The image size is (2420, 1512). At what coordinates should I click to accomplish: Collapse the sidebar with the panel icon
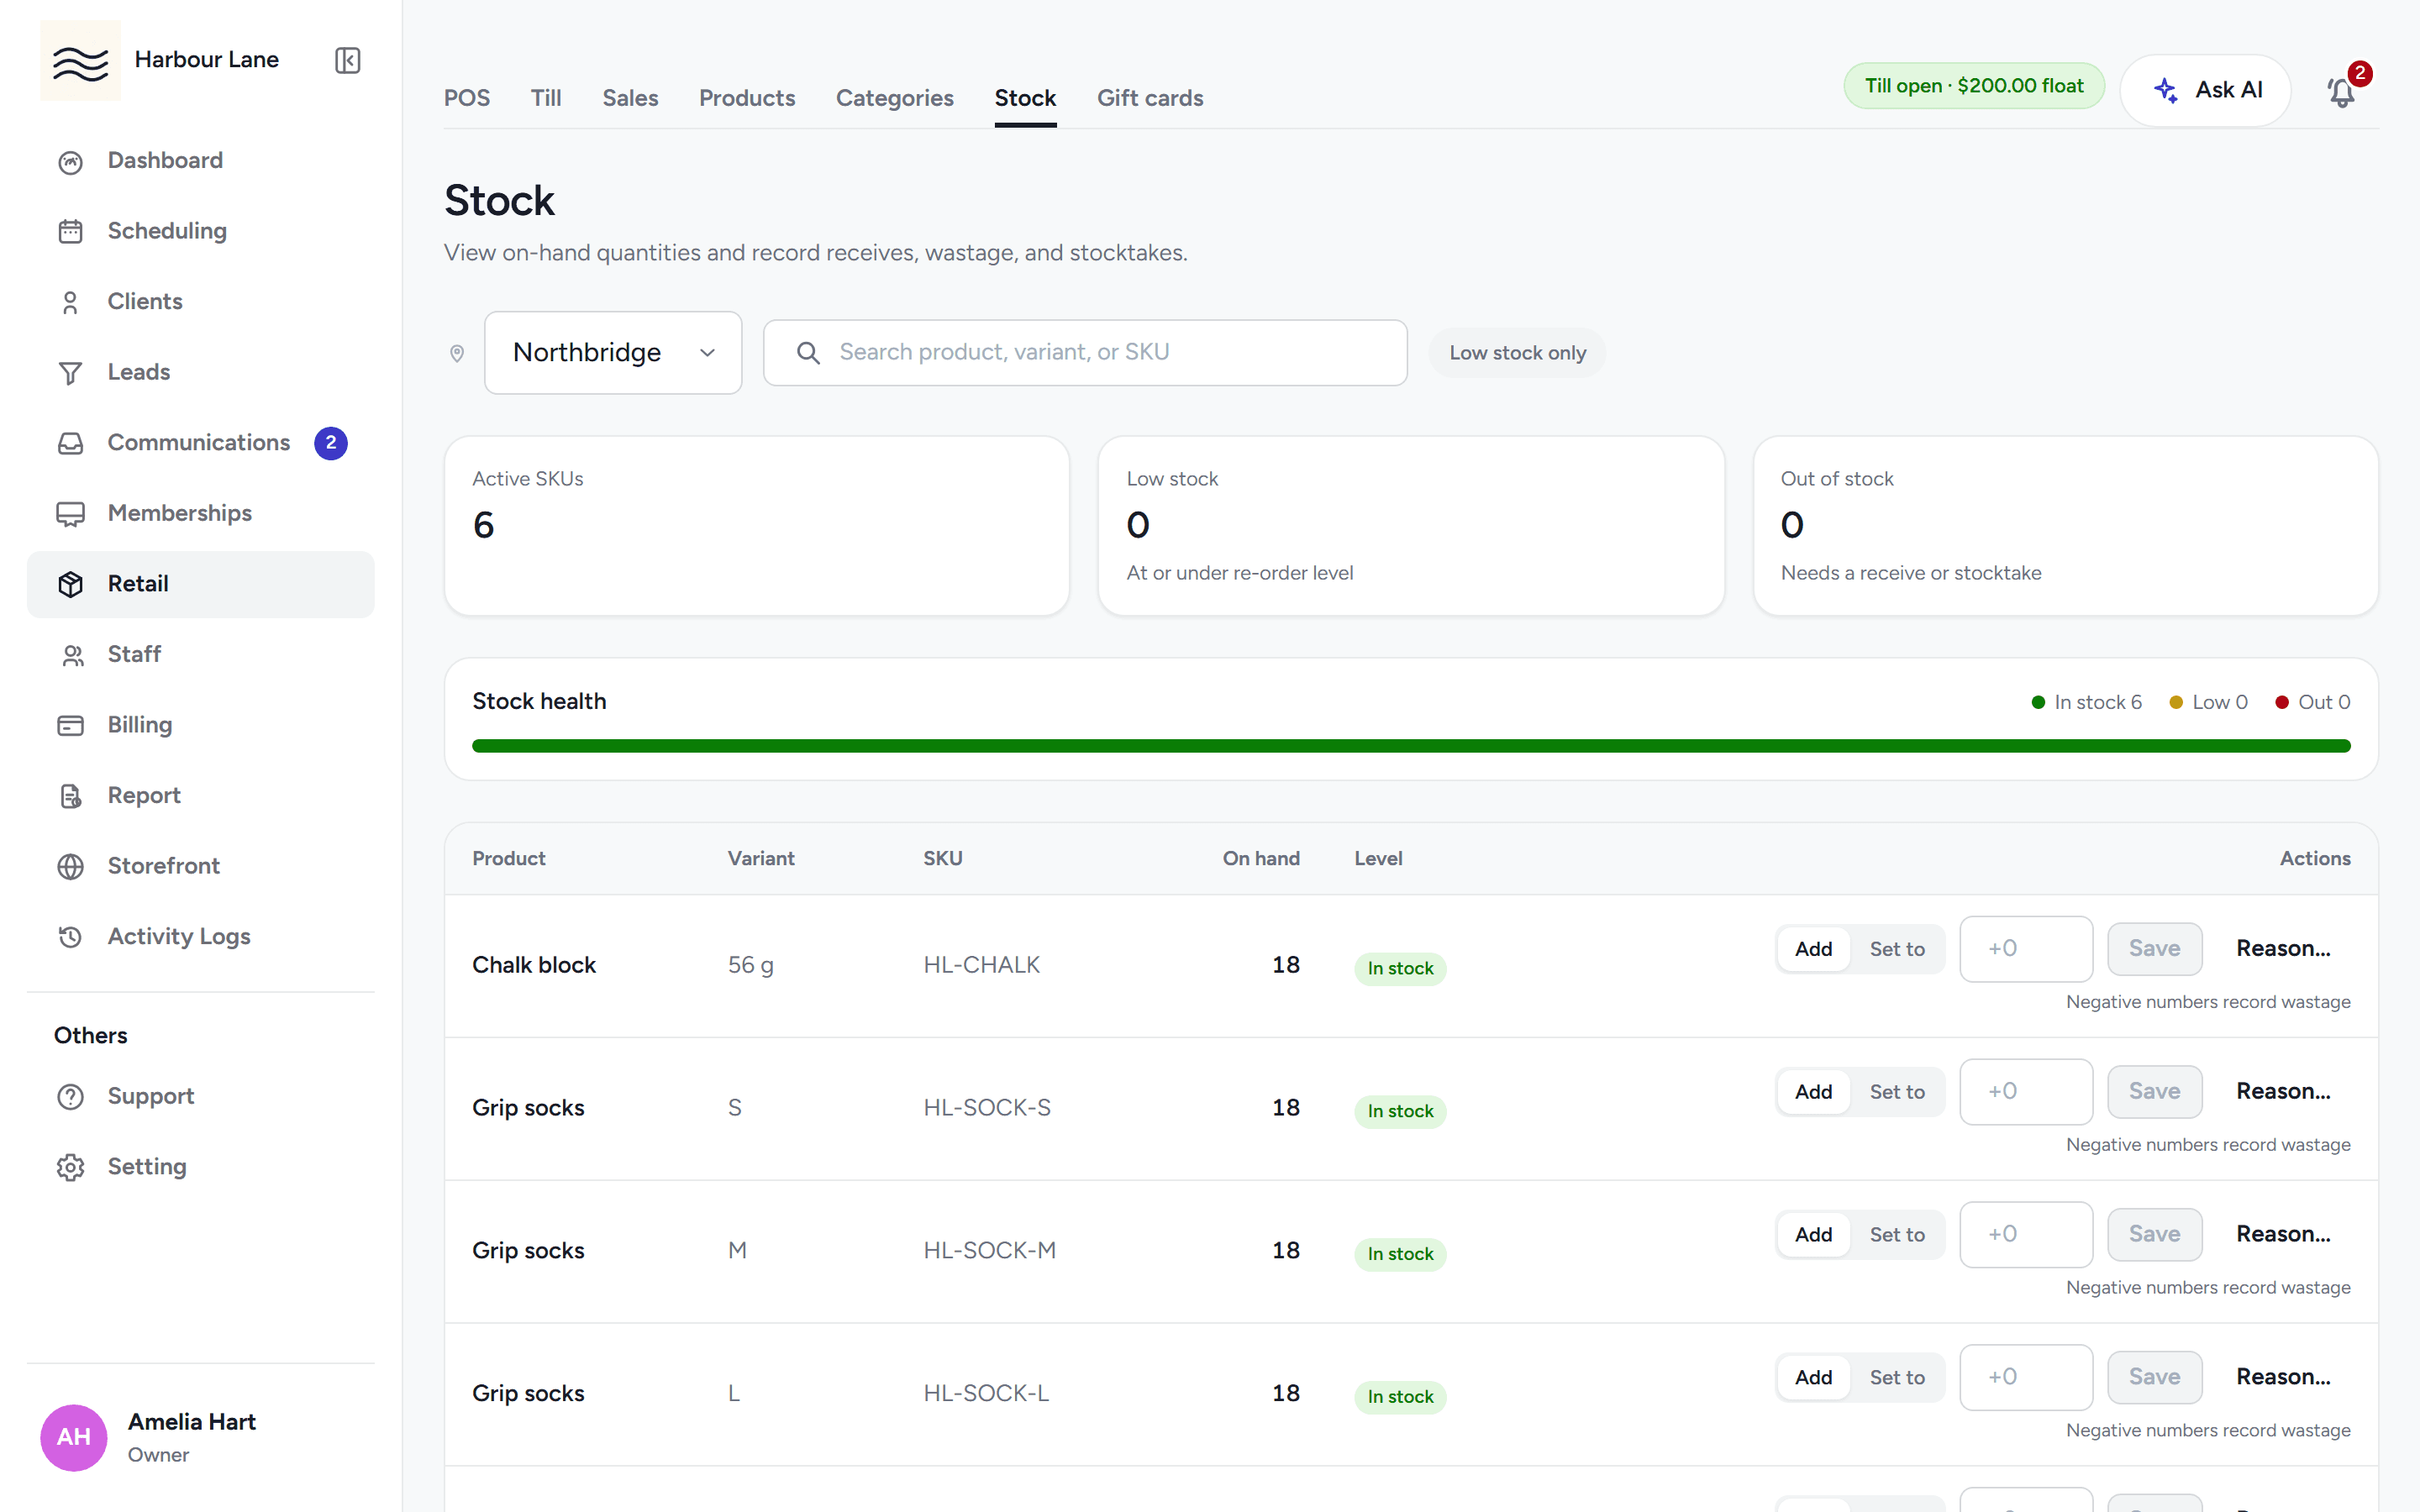coord(347,60)
